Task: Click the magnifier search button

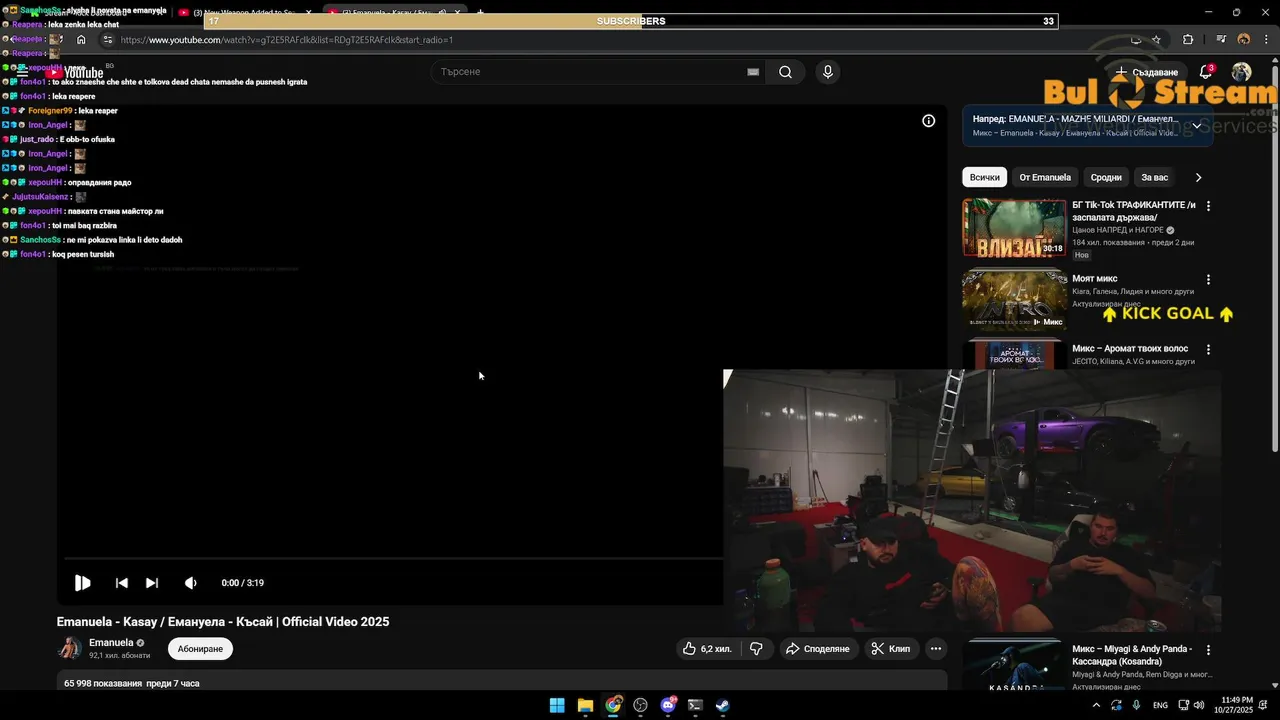Action: click(x=785, y=72)
